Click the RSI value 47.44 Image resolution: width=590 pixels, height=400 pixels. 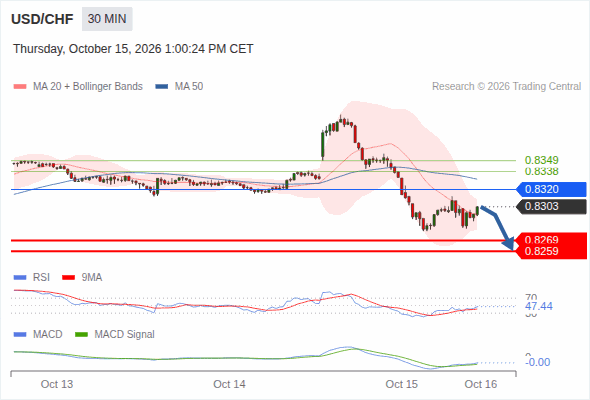point(539,307)
